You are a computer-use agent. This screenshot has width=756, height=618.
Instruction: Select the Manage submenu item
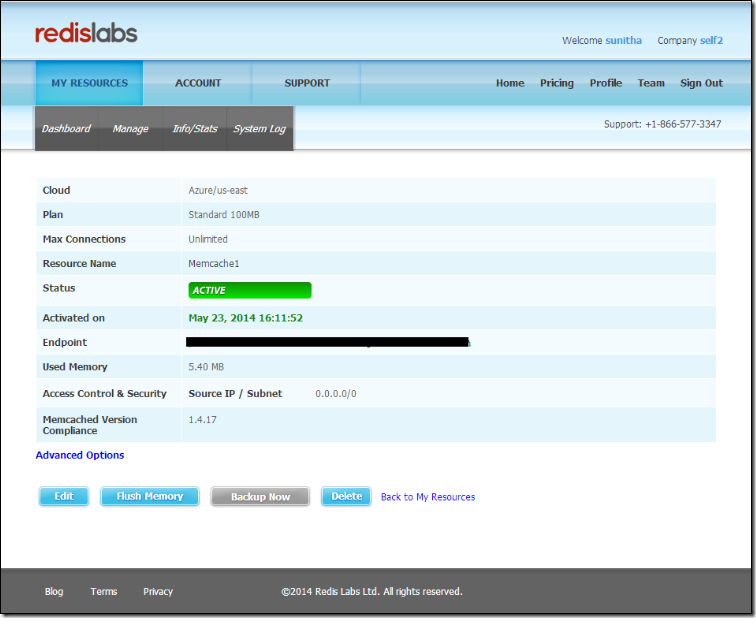pyautogui.click(x=130, y=129)
